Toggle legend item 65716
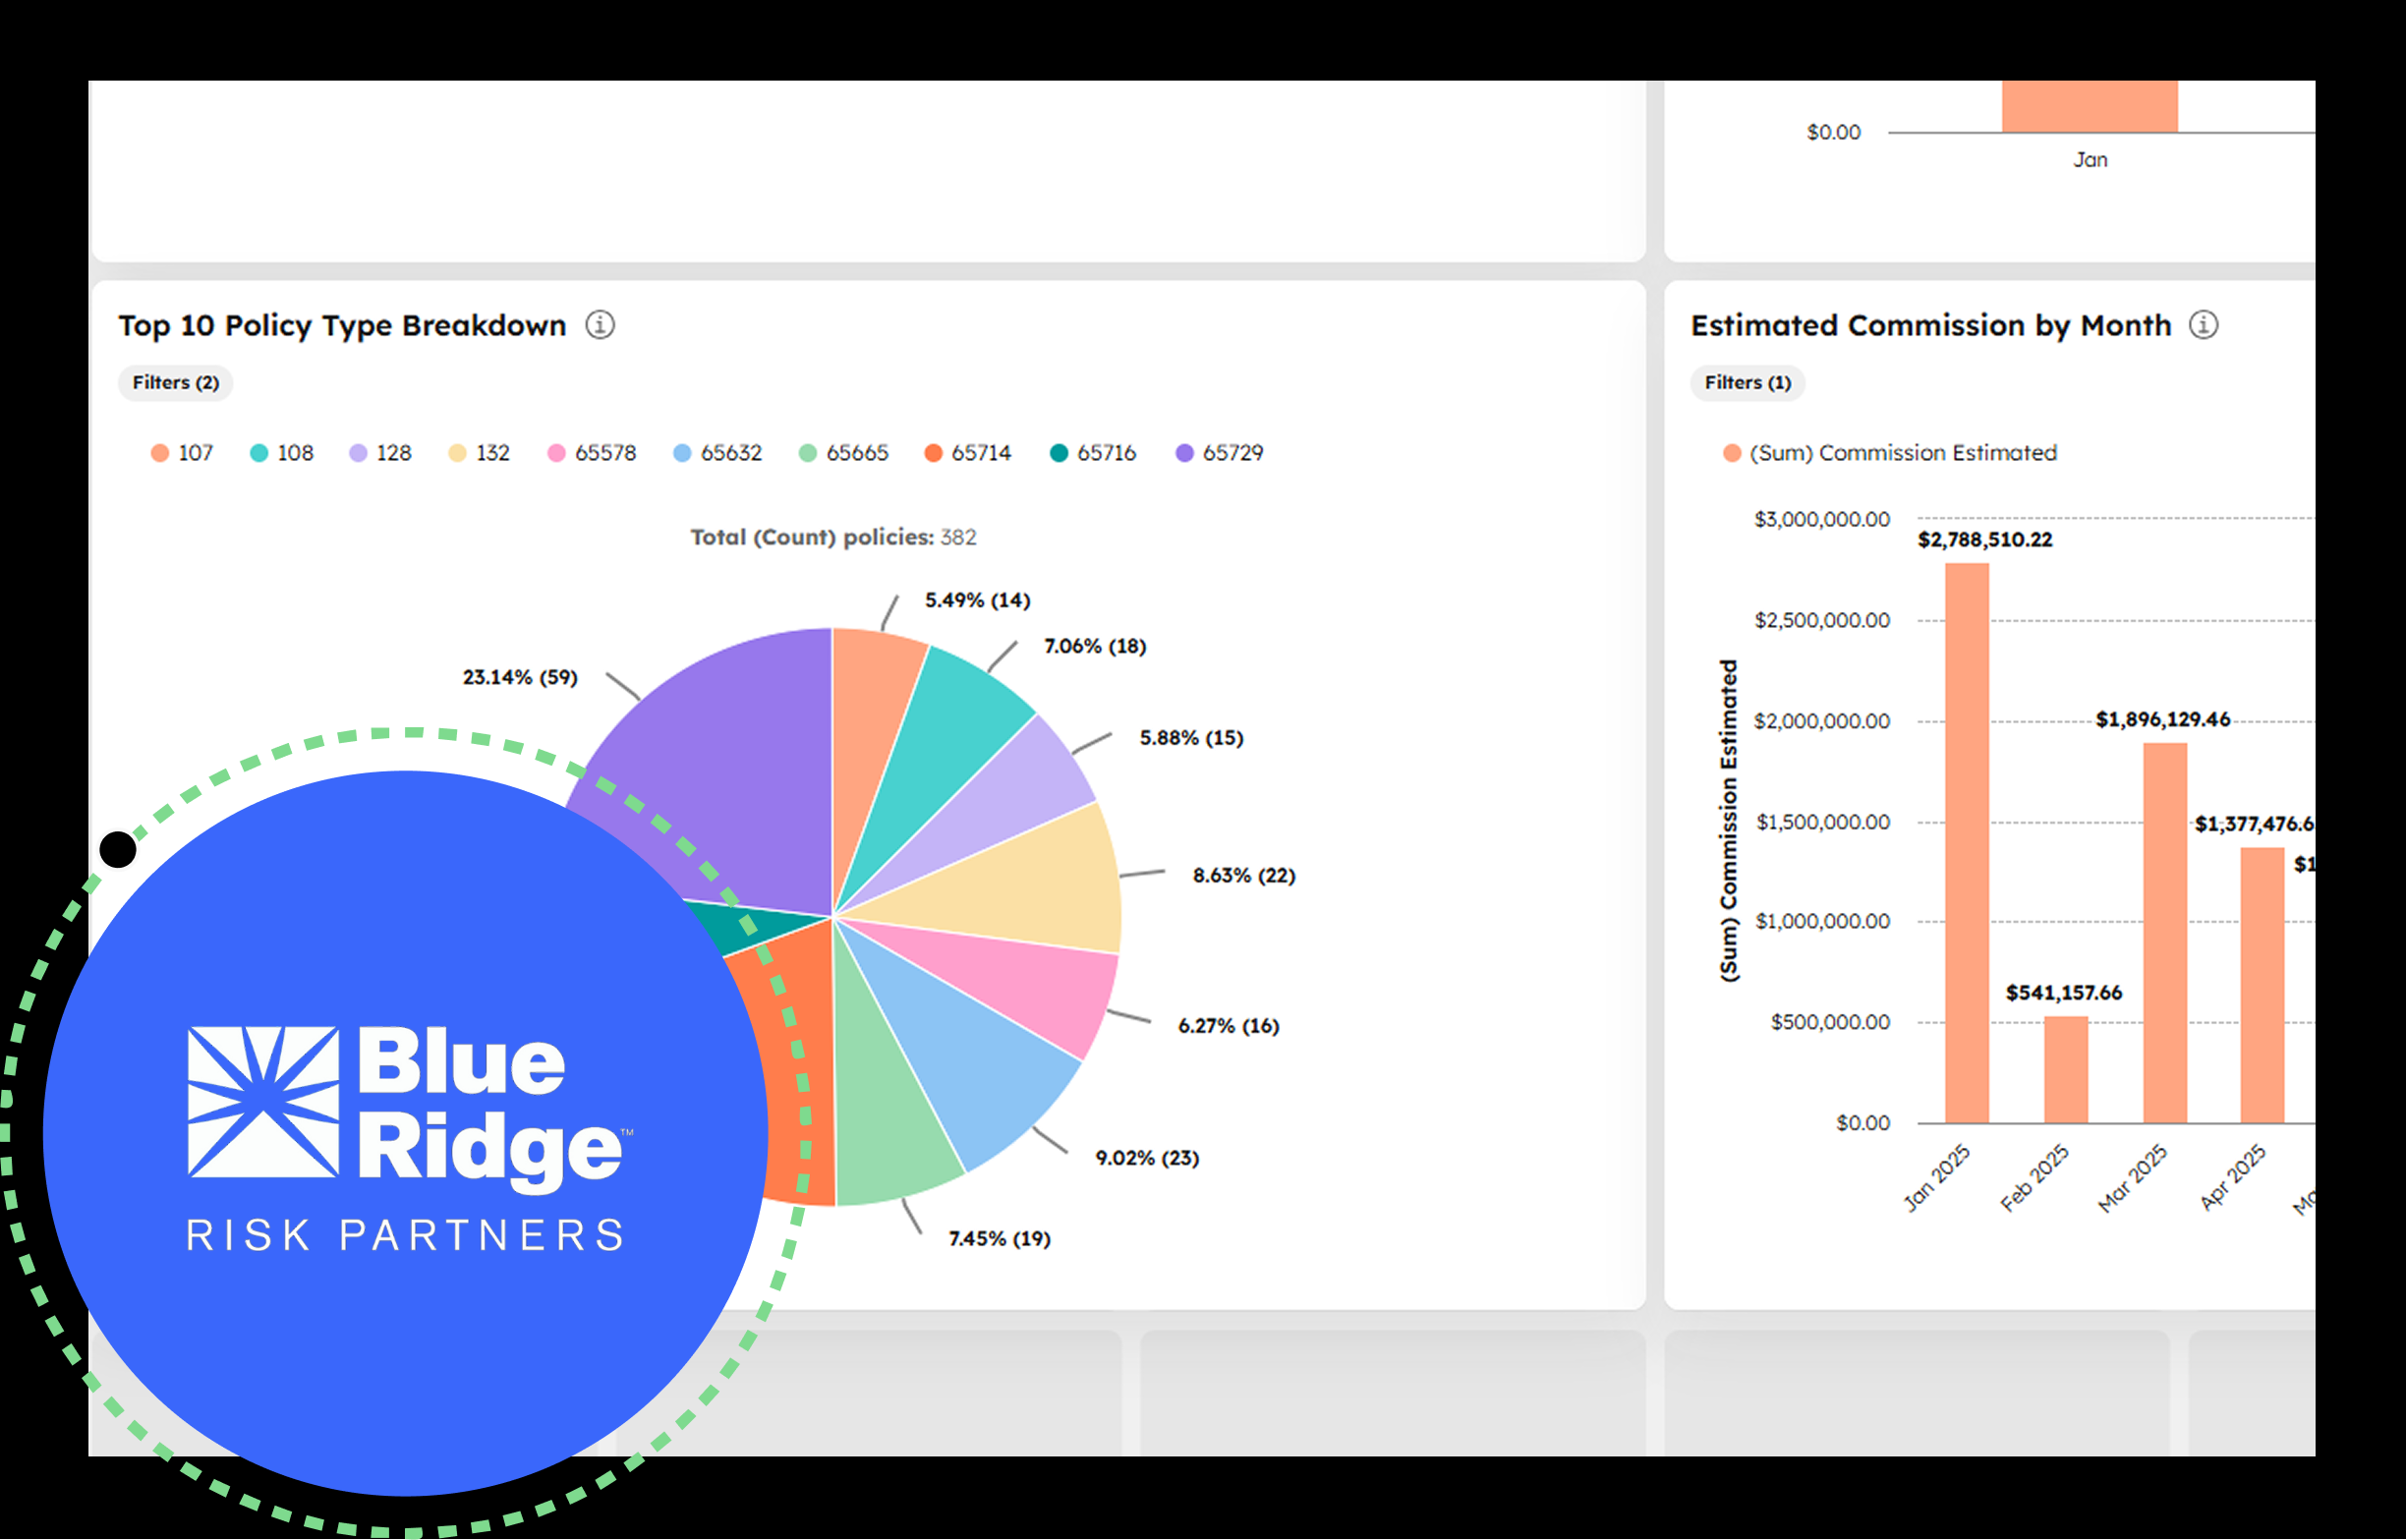Viewport: 2406px width, 1540px height. (1093, 453)
